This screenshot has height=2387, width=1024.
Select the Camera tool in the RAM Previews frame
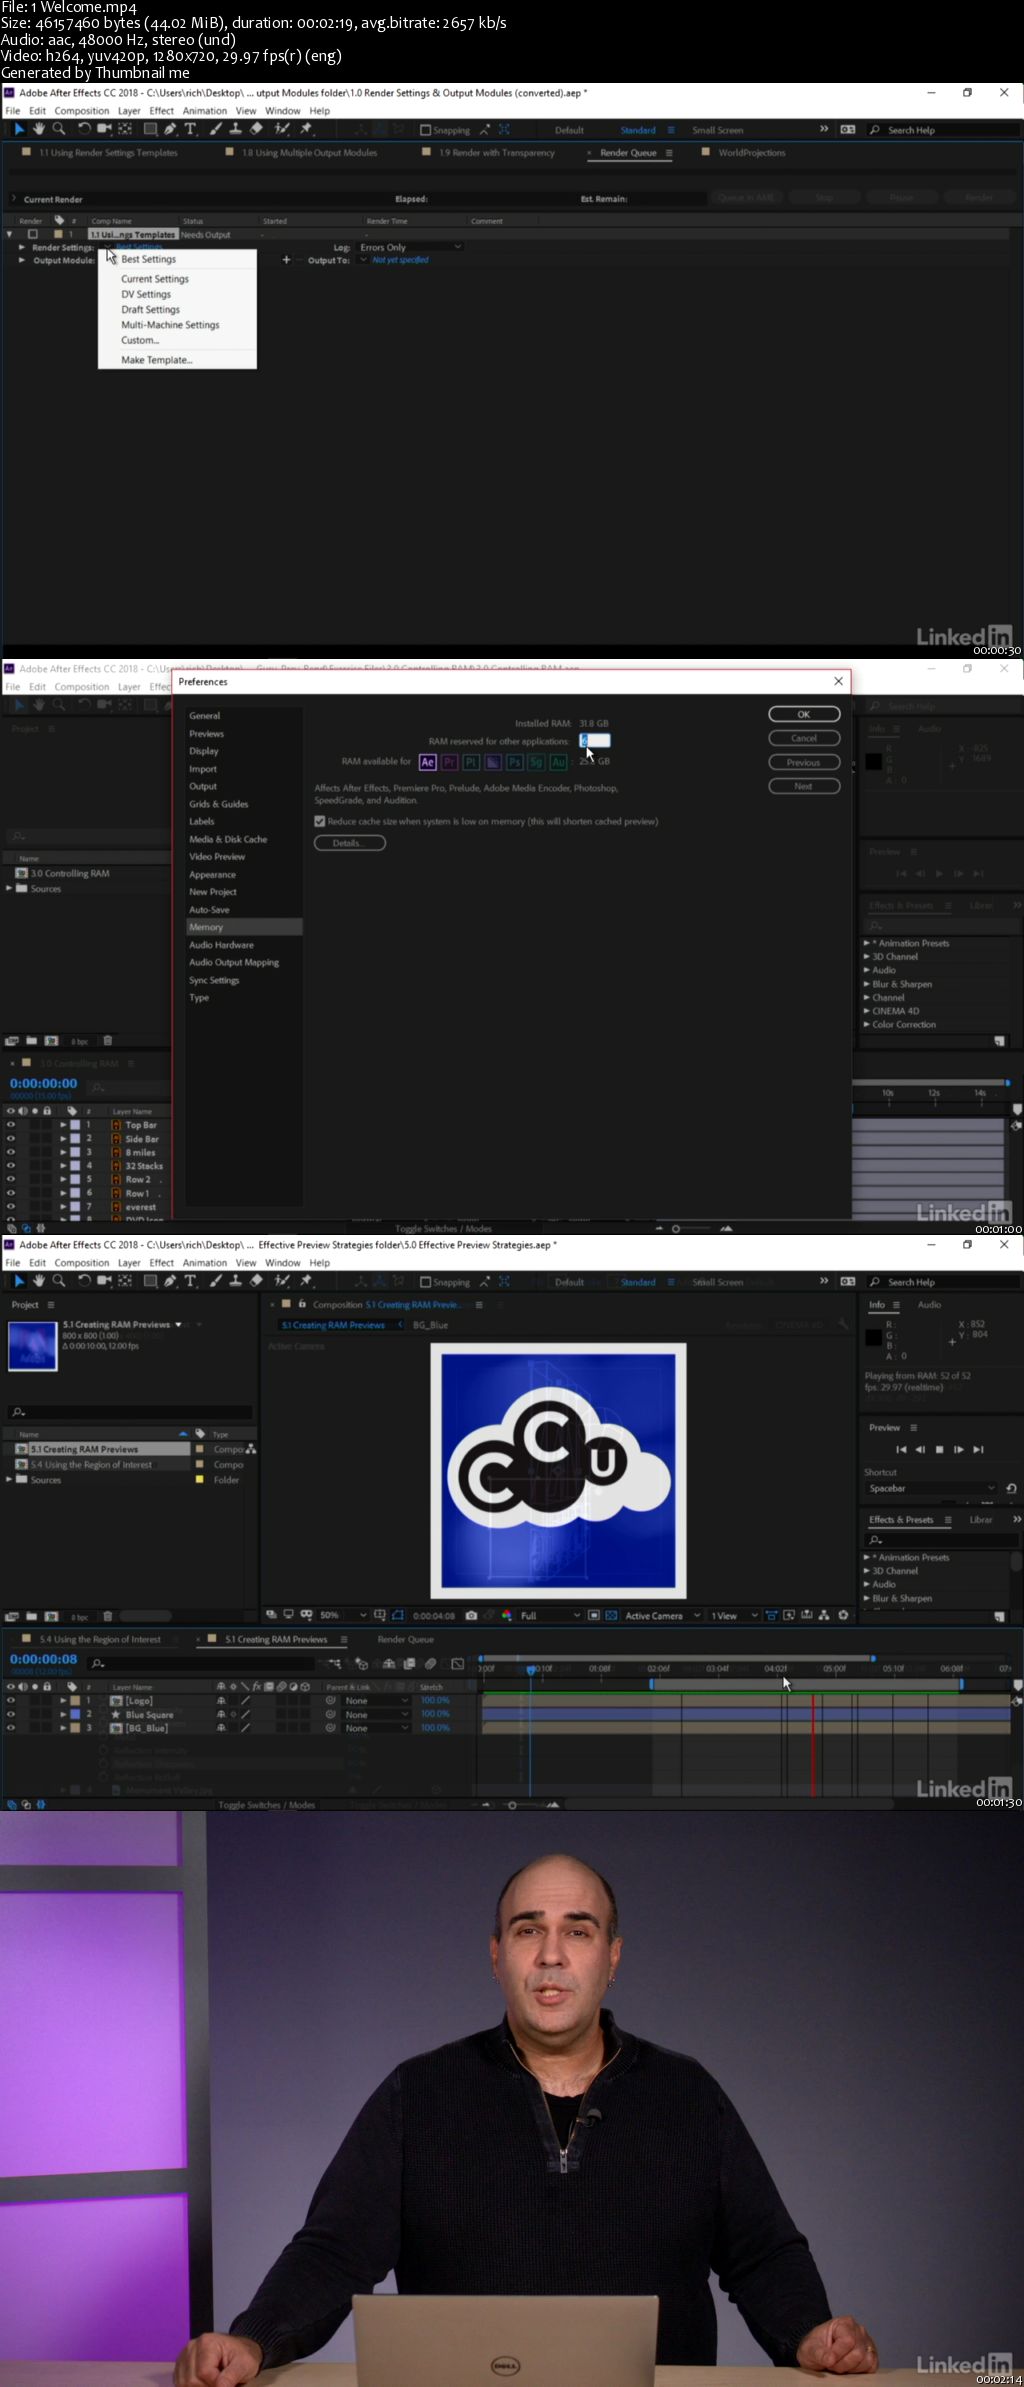[104, 1281]
